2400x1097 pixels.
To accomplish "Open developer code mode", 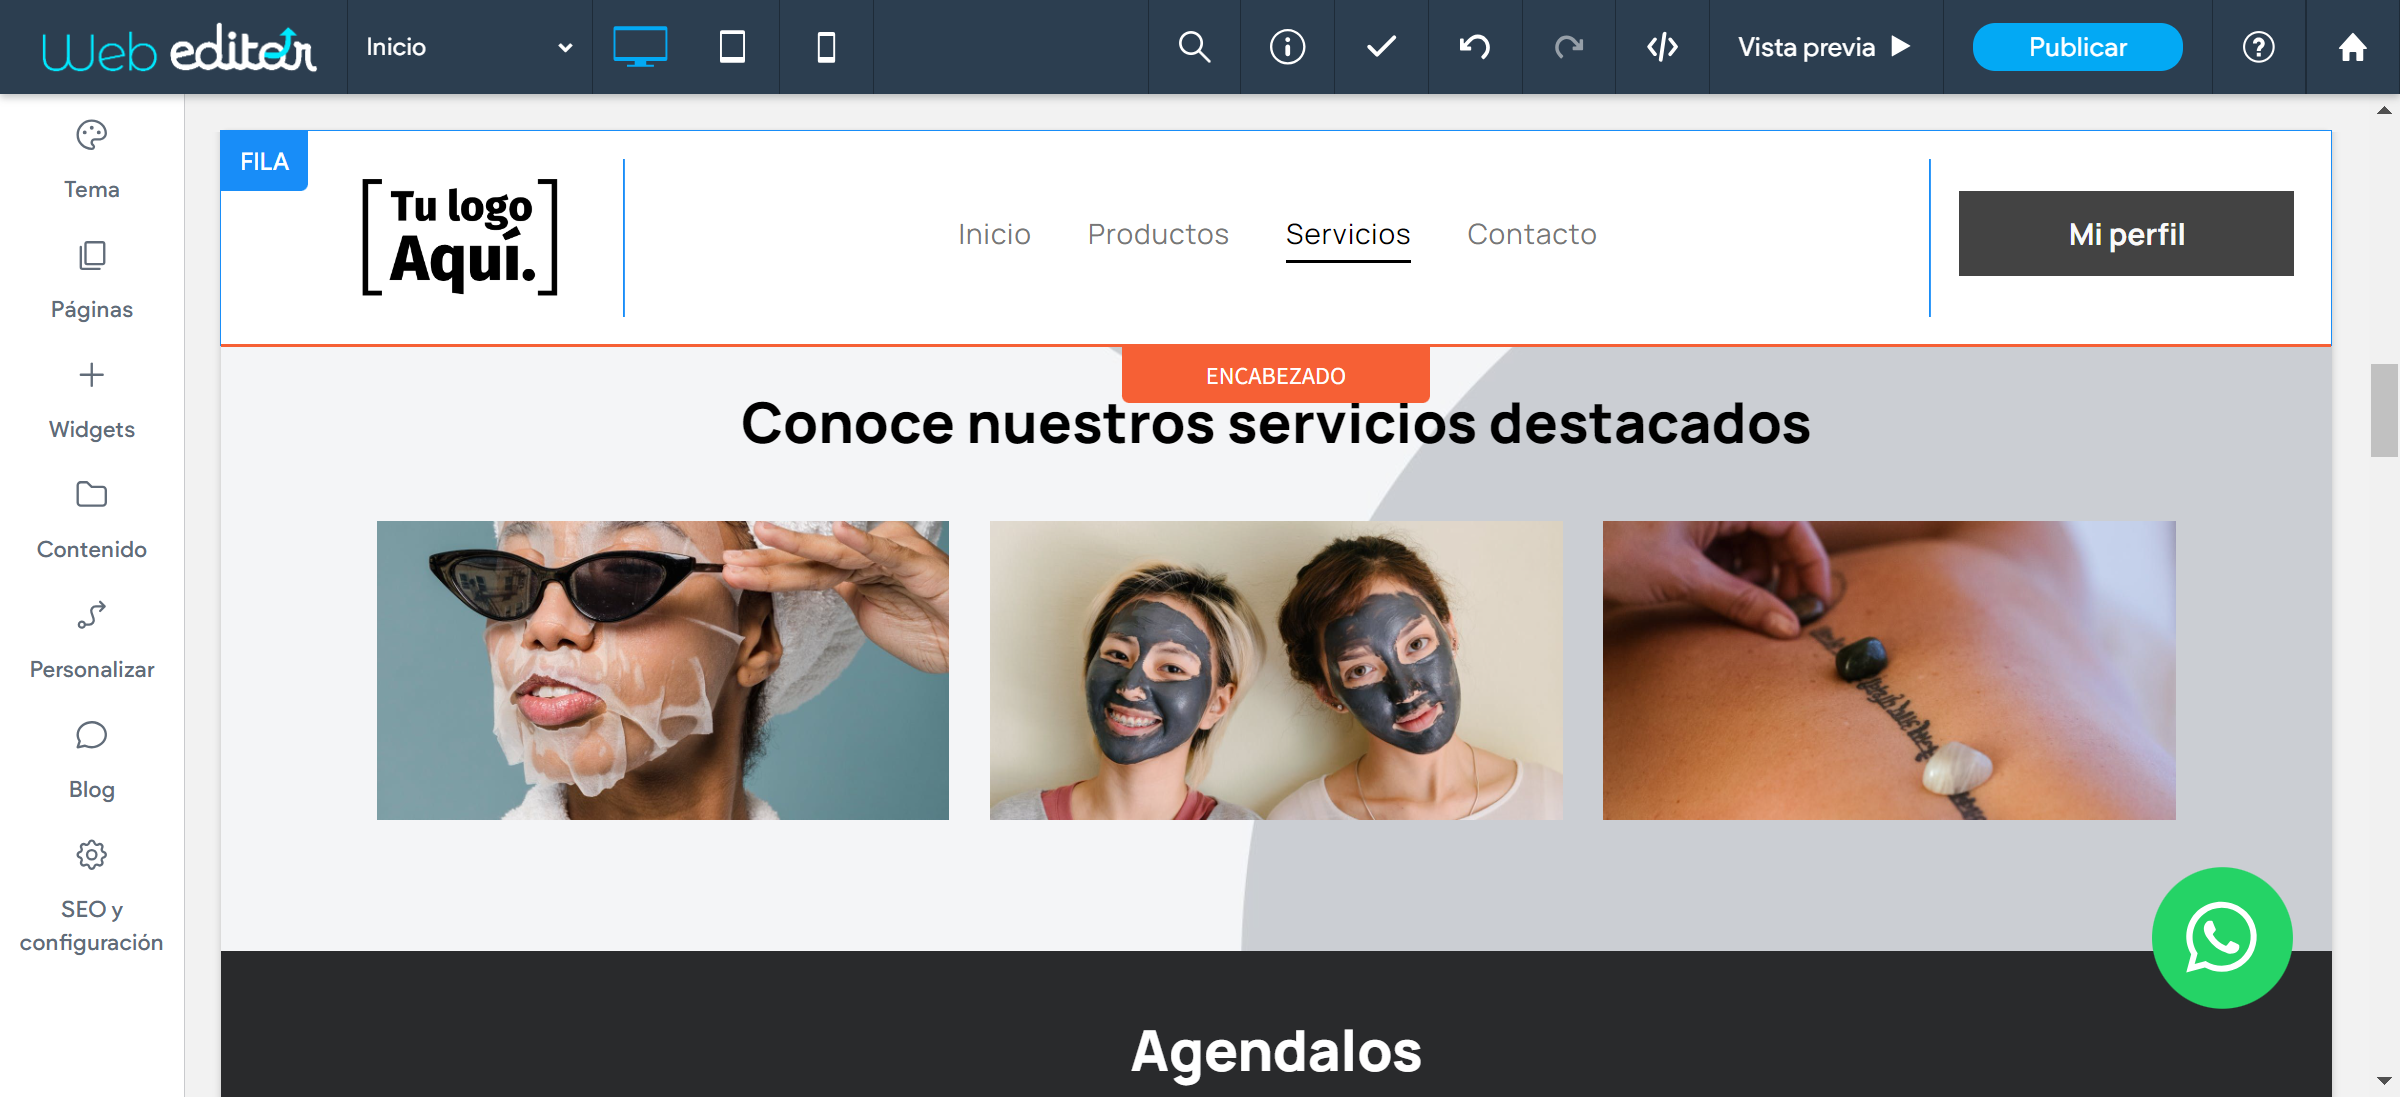I will click(x=1662, y=47).
